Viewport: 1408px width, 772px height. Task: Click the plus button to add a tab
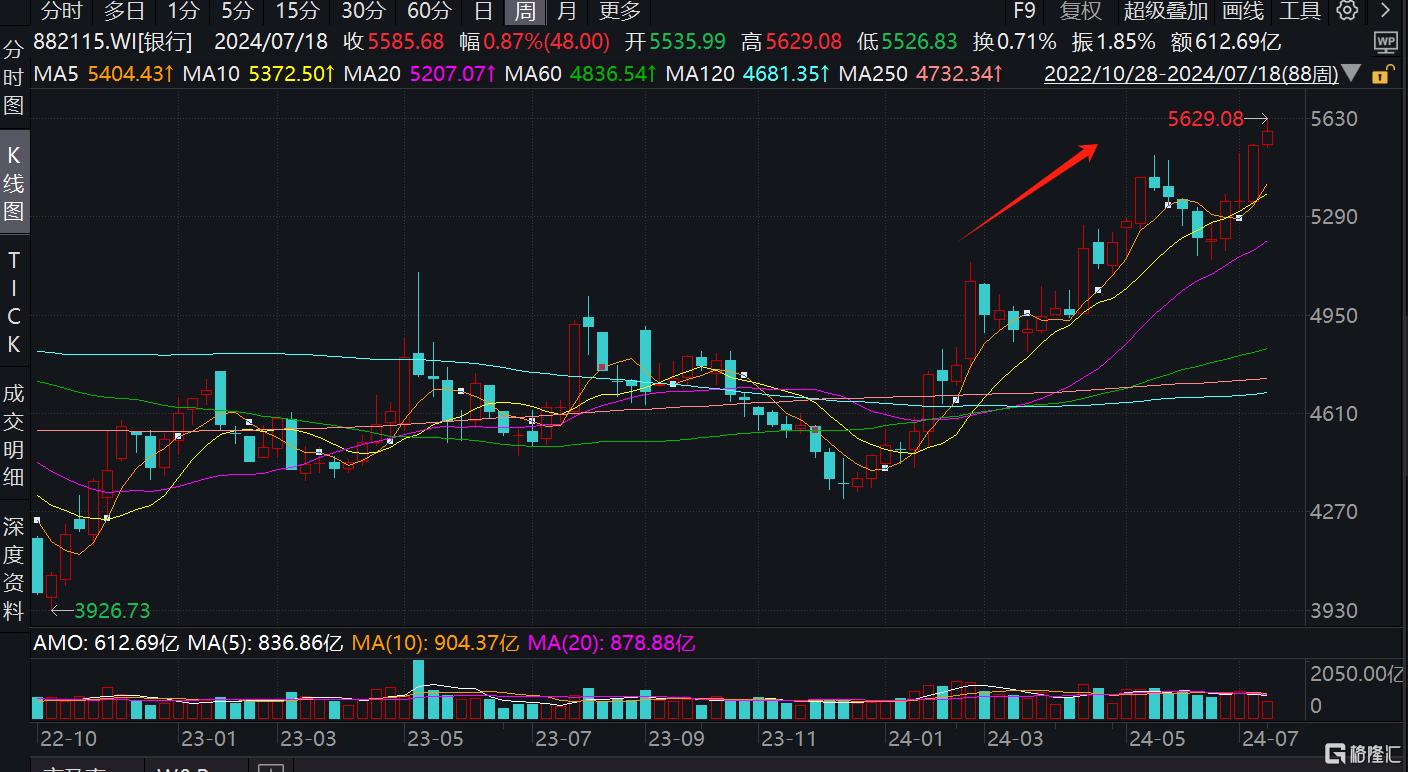click(271, 767)
